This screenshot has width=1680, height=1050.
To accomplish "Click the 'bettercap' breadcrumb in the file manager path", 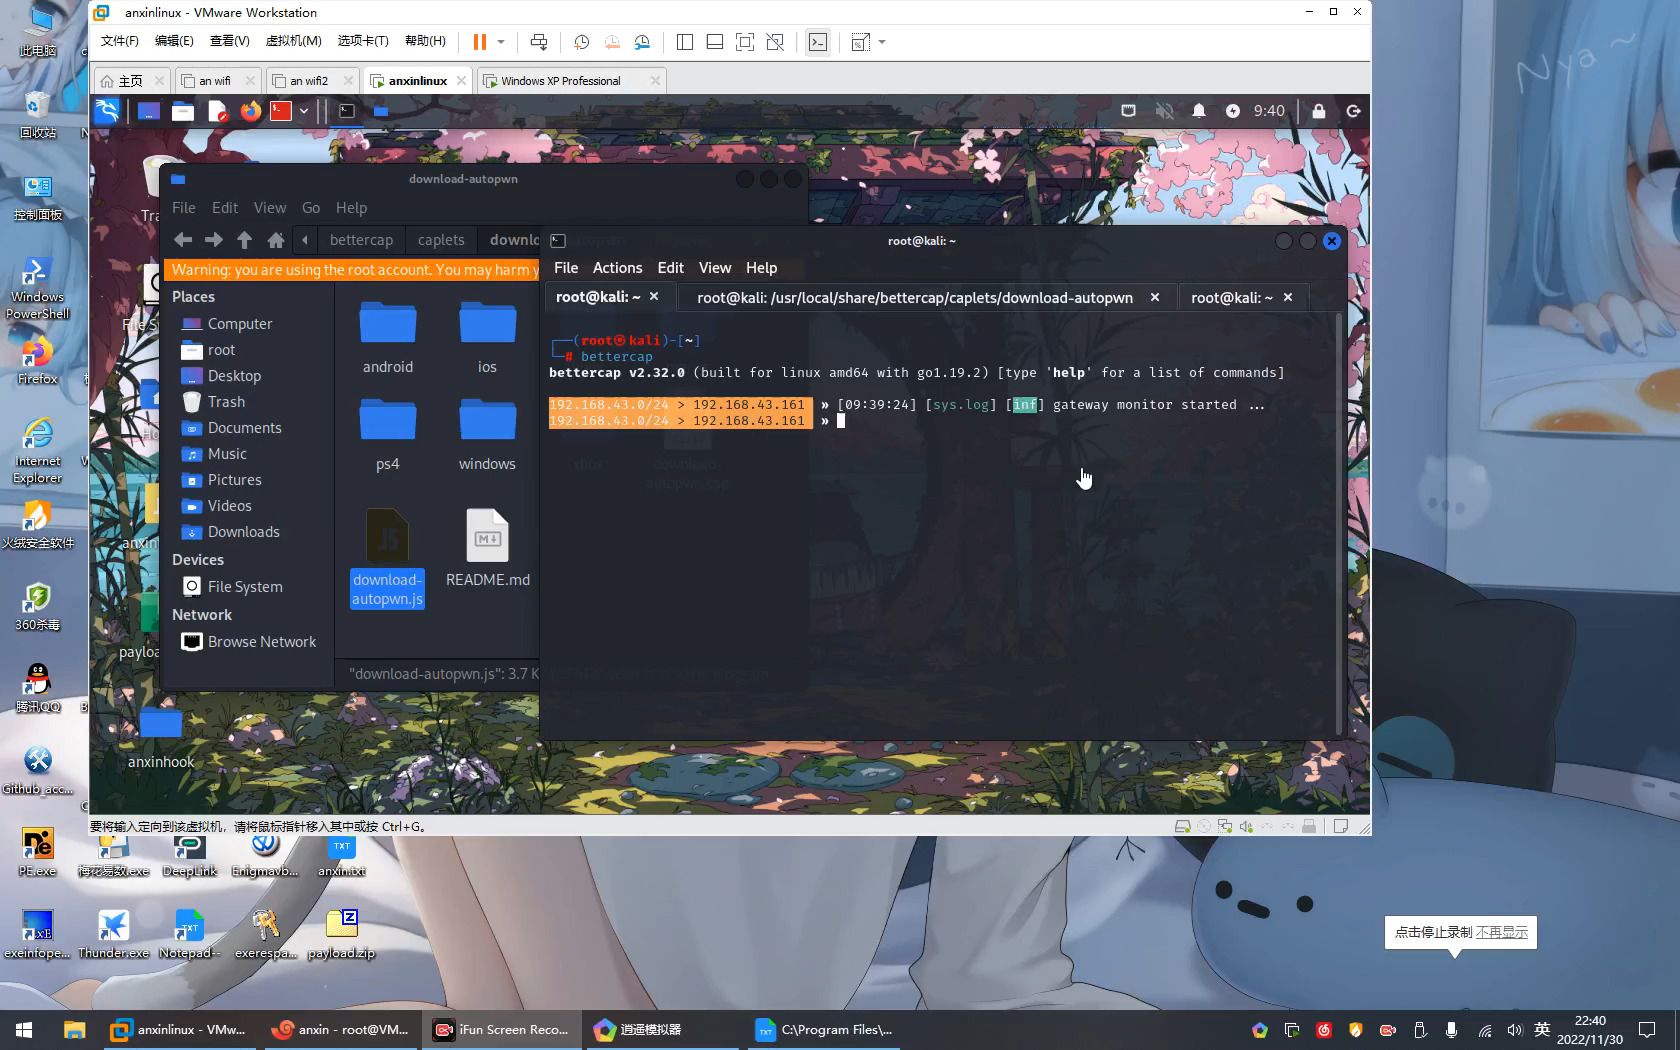I will point(361,240).
